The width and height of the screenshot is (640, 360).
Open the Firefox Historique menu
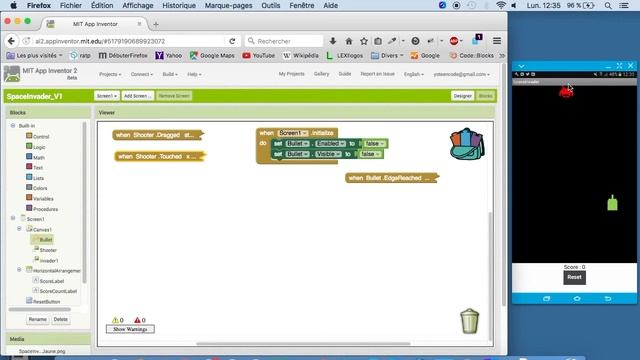pyautogui.click(x=179, y=5)
